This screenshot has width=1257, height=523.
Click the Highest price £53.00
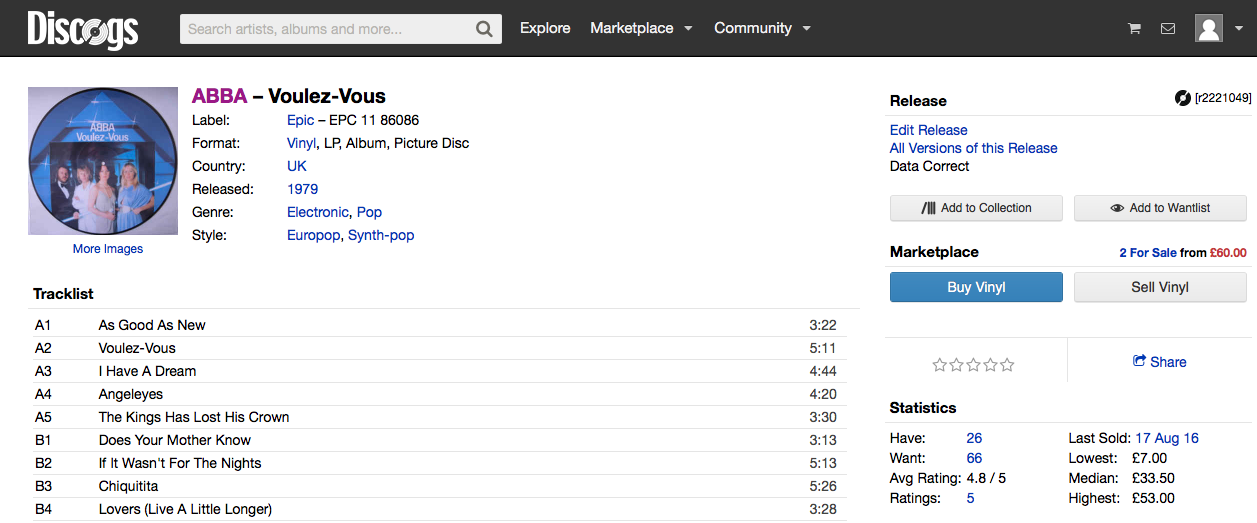(x=1154, y=498)
